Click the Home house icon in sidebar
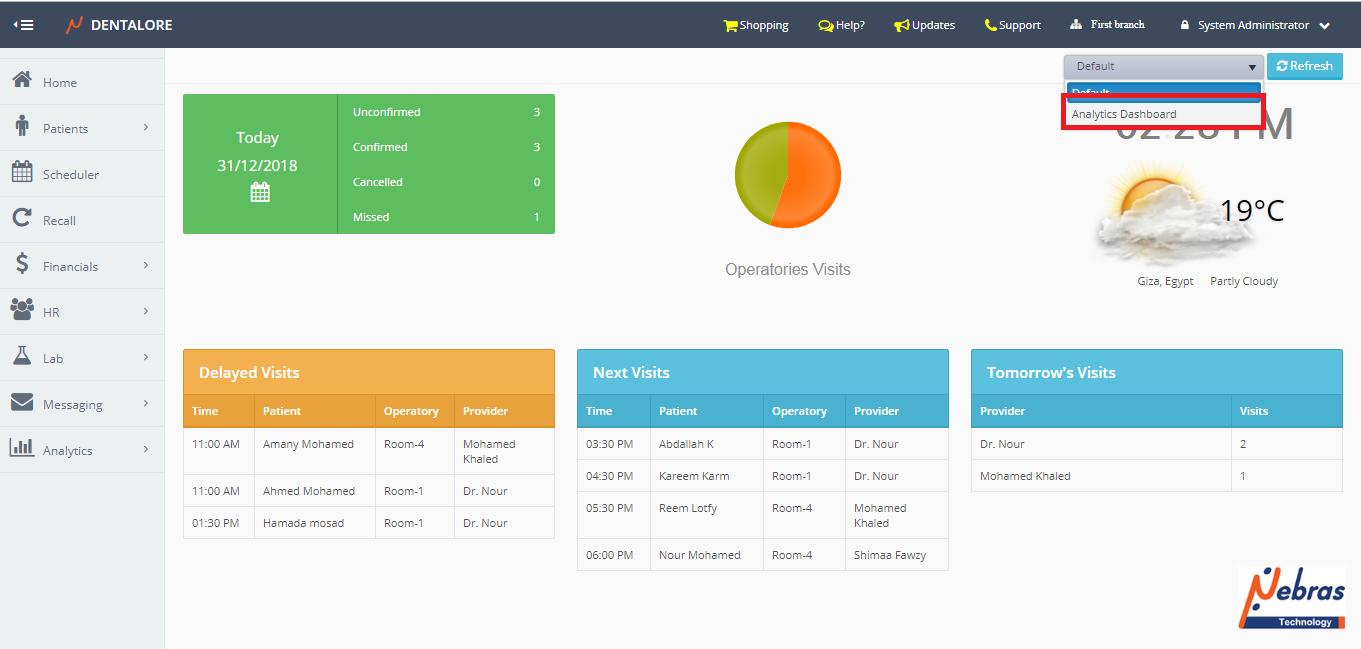Screen dimensions: 1361x649 pyautogui.click(x=22, y=81)
